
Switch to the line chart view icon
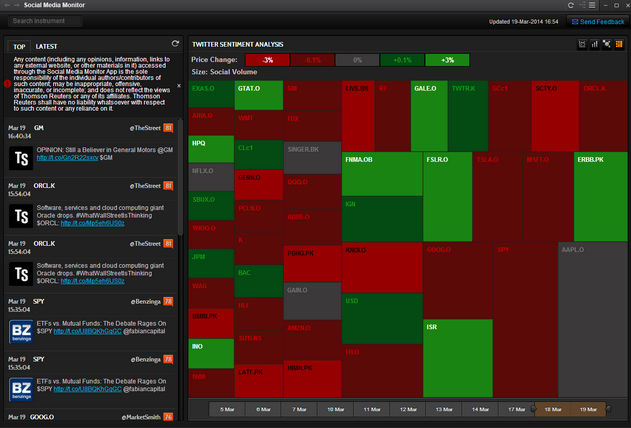[x=582, y=44]
